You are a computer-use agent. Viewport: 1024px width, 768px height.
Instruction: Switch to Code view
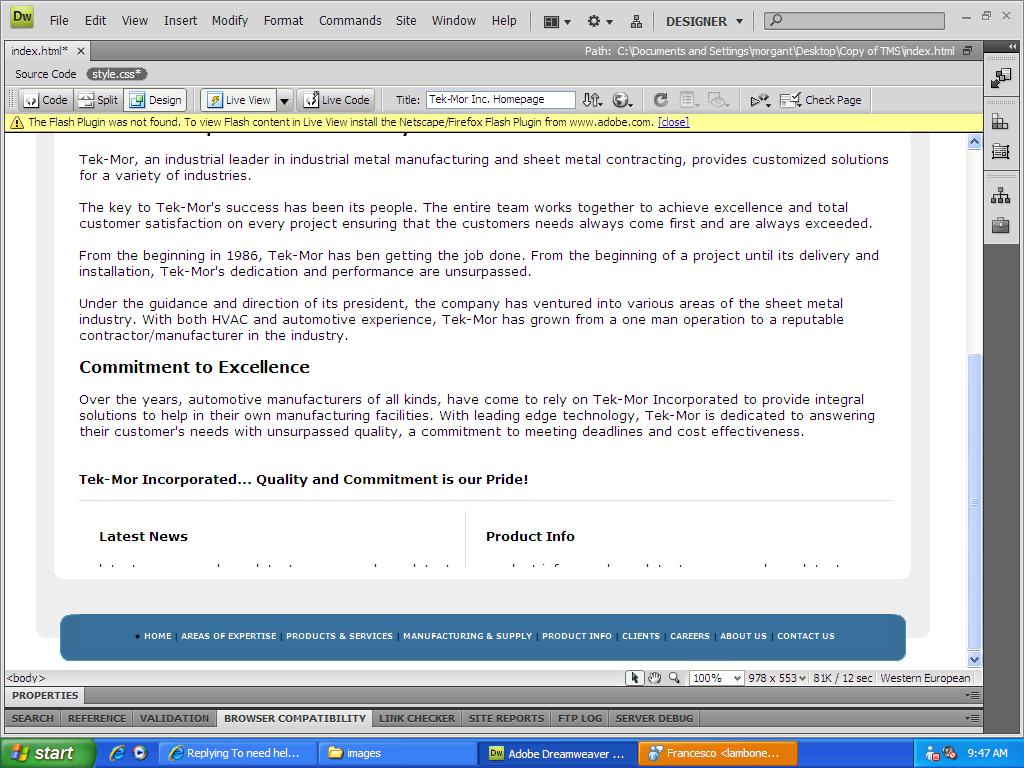(47, 100)
